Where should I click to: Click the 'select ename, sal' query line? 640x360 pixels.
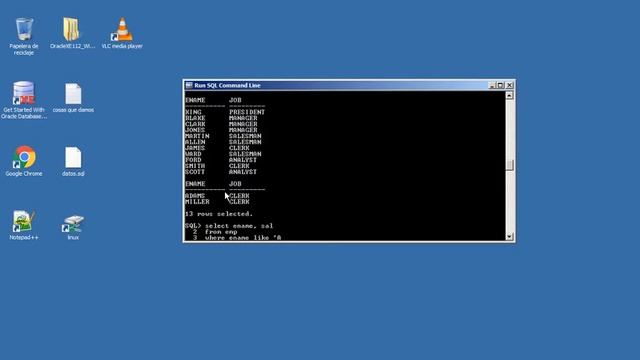[x=239, y=226]
